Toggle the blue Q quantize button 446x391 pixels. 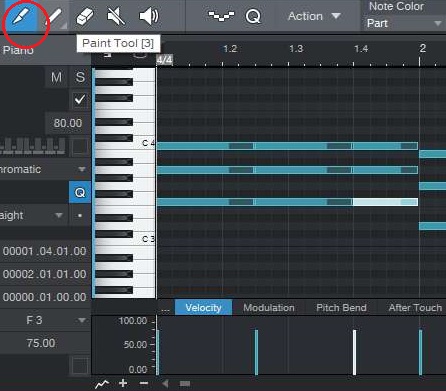80,192
